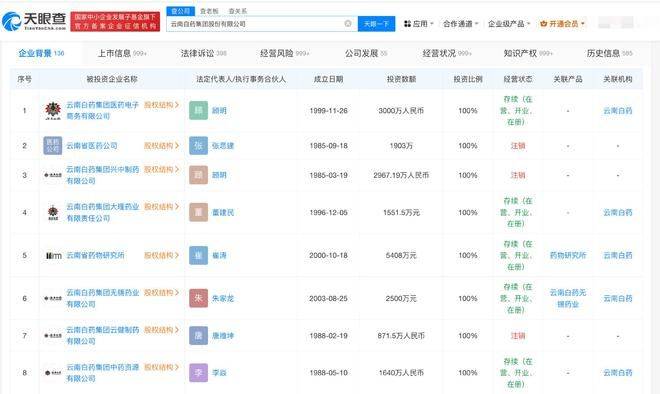Open company link 云南省医药公司

pos(92,146)
